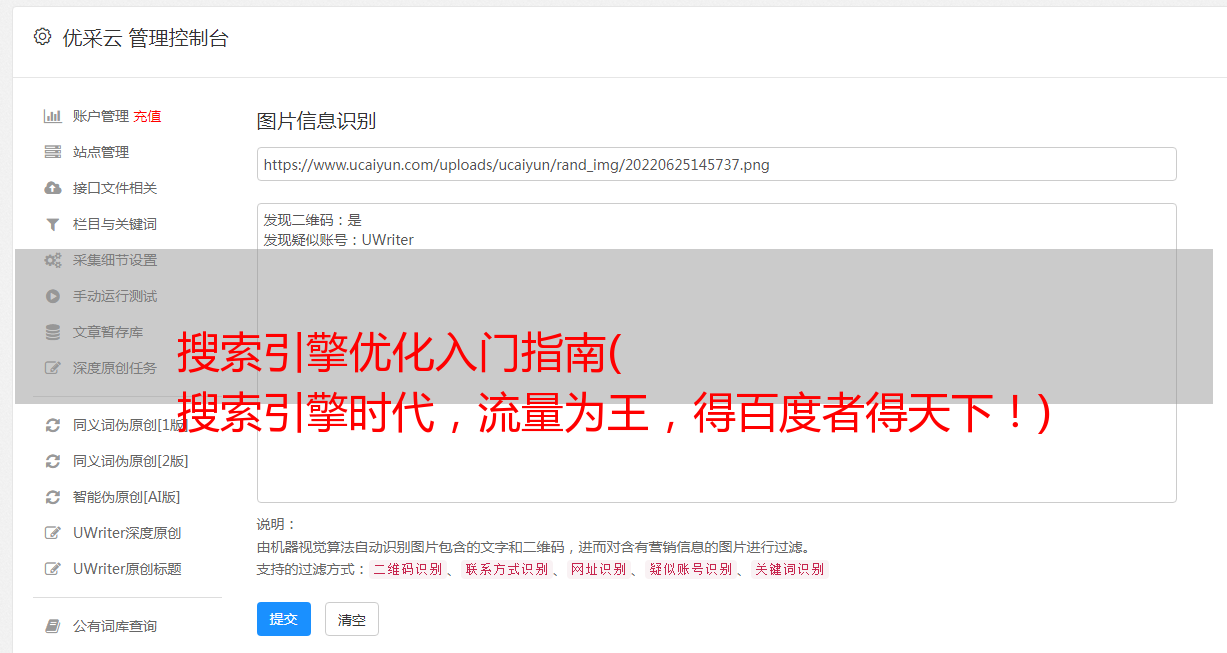Viewport: 1227px width, 653px height.
Task: Click inside the recognition result textarea
Action: click(x=716, y=352)
